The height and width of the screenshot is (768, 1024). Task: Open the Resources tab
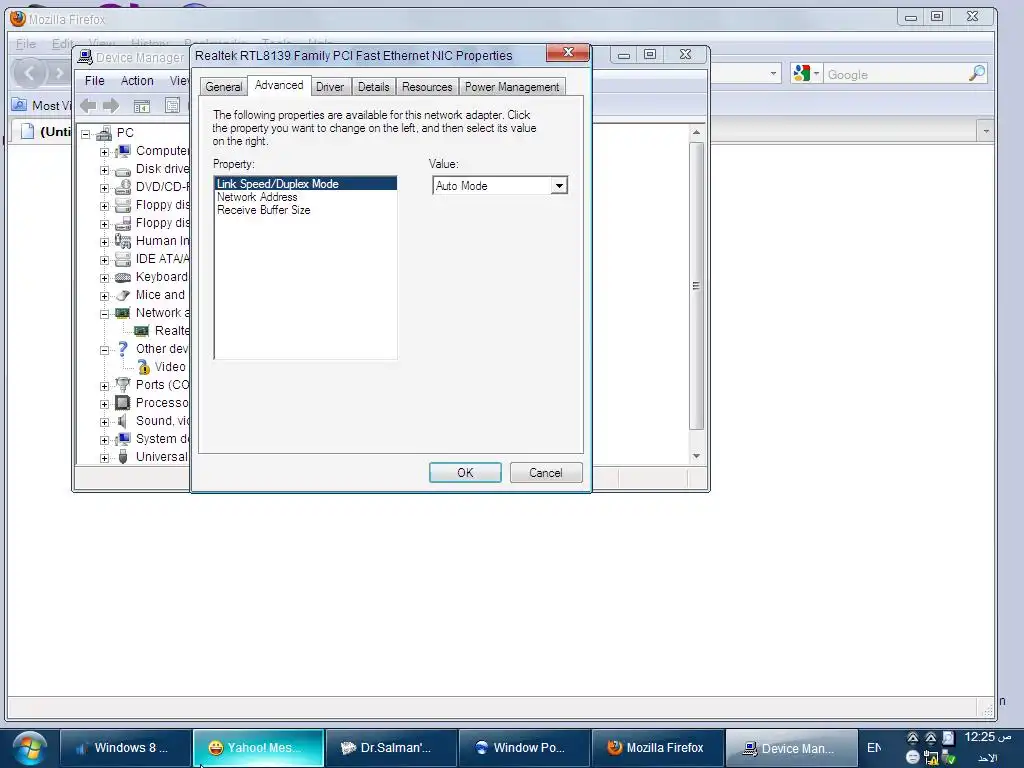pos(427,87)
